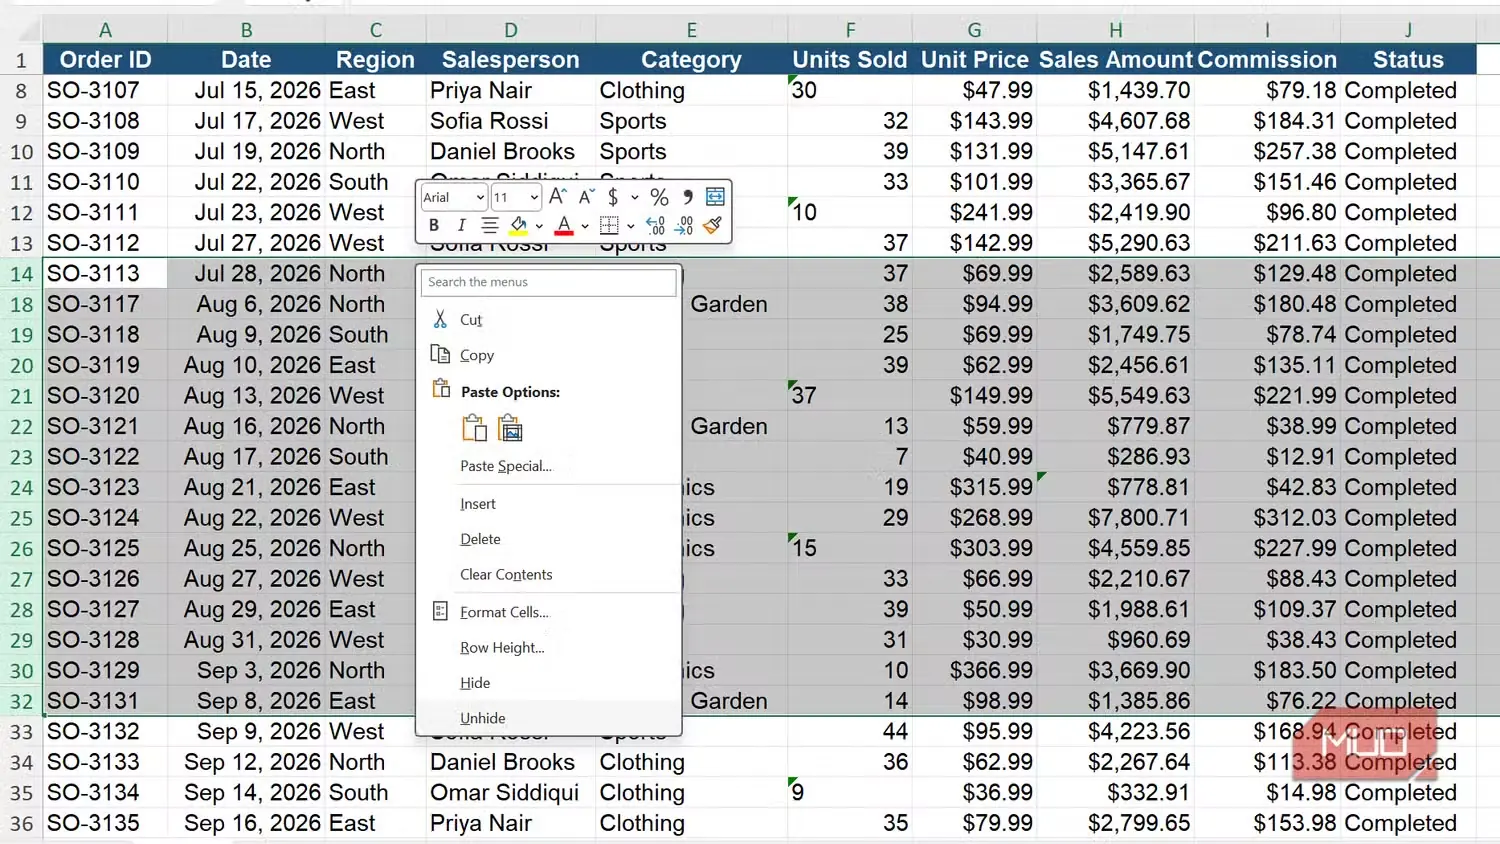Apply the Center alignment icon
1500x844 pixels.
pyautogui.click(x=489, y=226)
